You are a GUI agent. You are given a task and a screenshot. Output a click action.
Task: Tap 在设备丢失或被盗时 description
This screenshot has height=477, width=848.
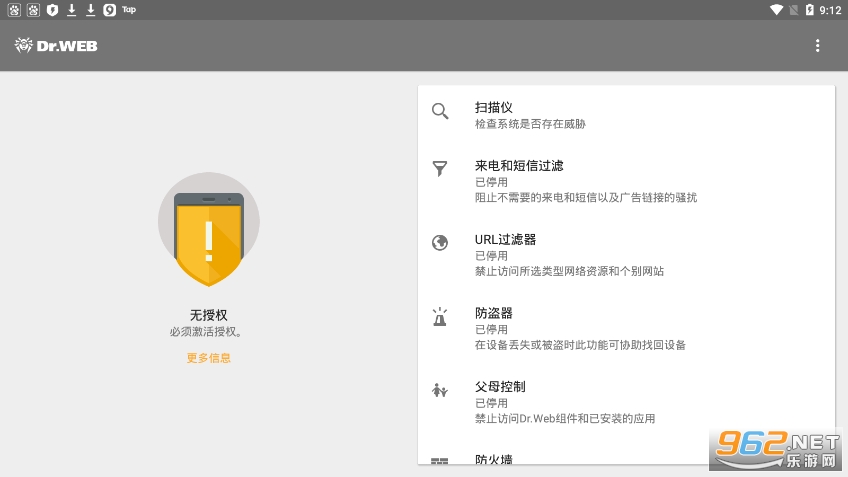(x=580, y=344)
